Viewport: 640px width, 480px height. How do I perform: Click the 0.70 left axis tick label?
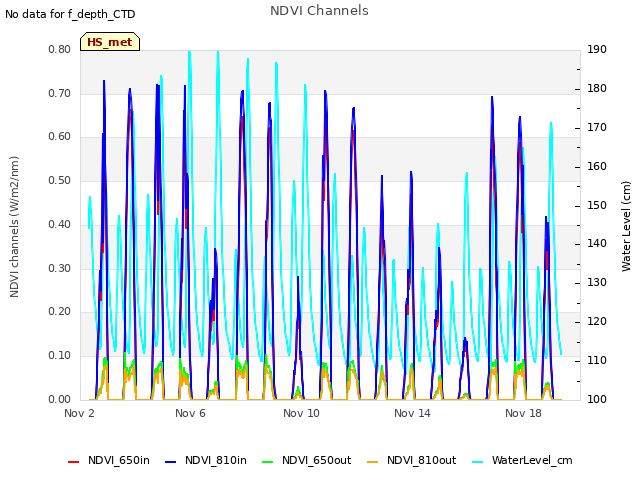click(x=60, y=93)
